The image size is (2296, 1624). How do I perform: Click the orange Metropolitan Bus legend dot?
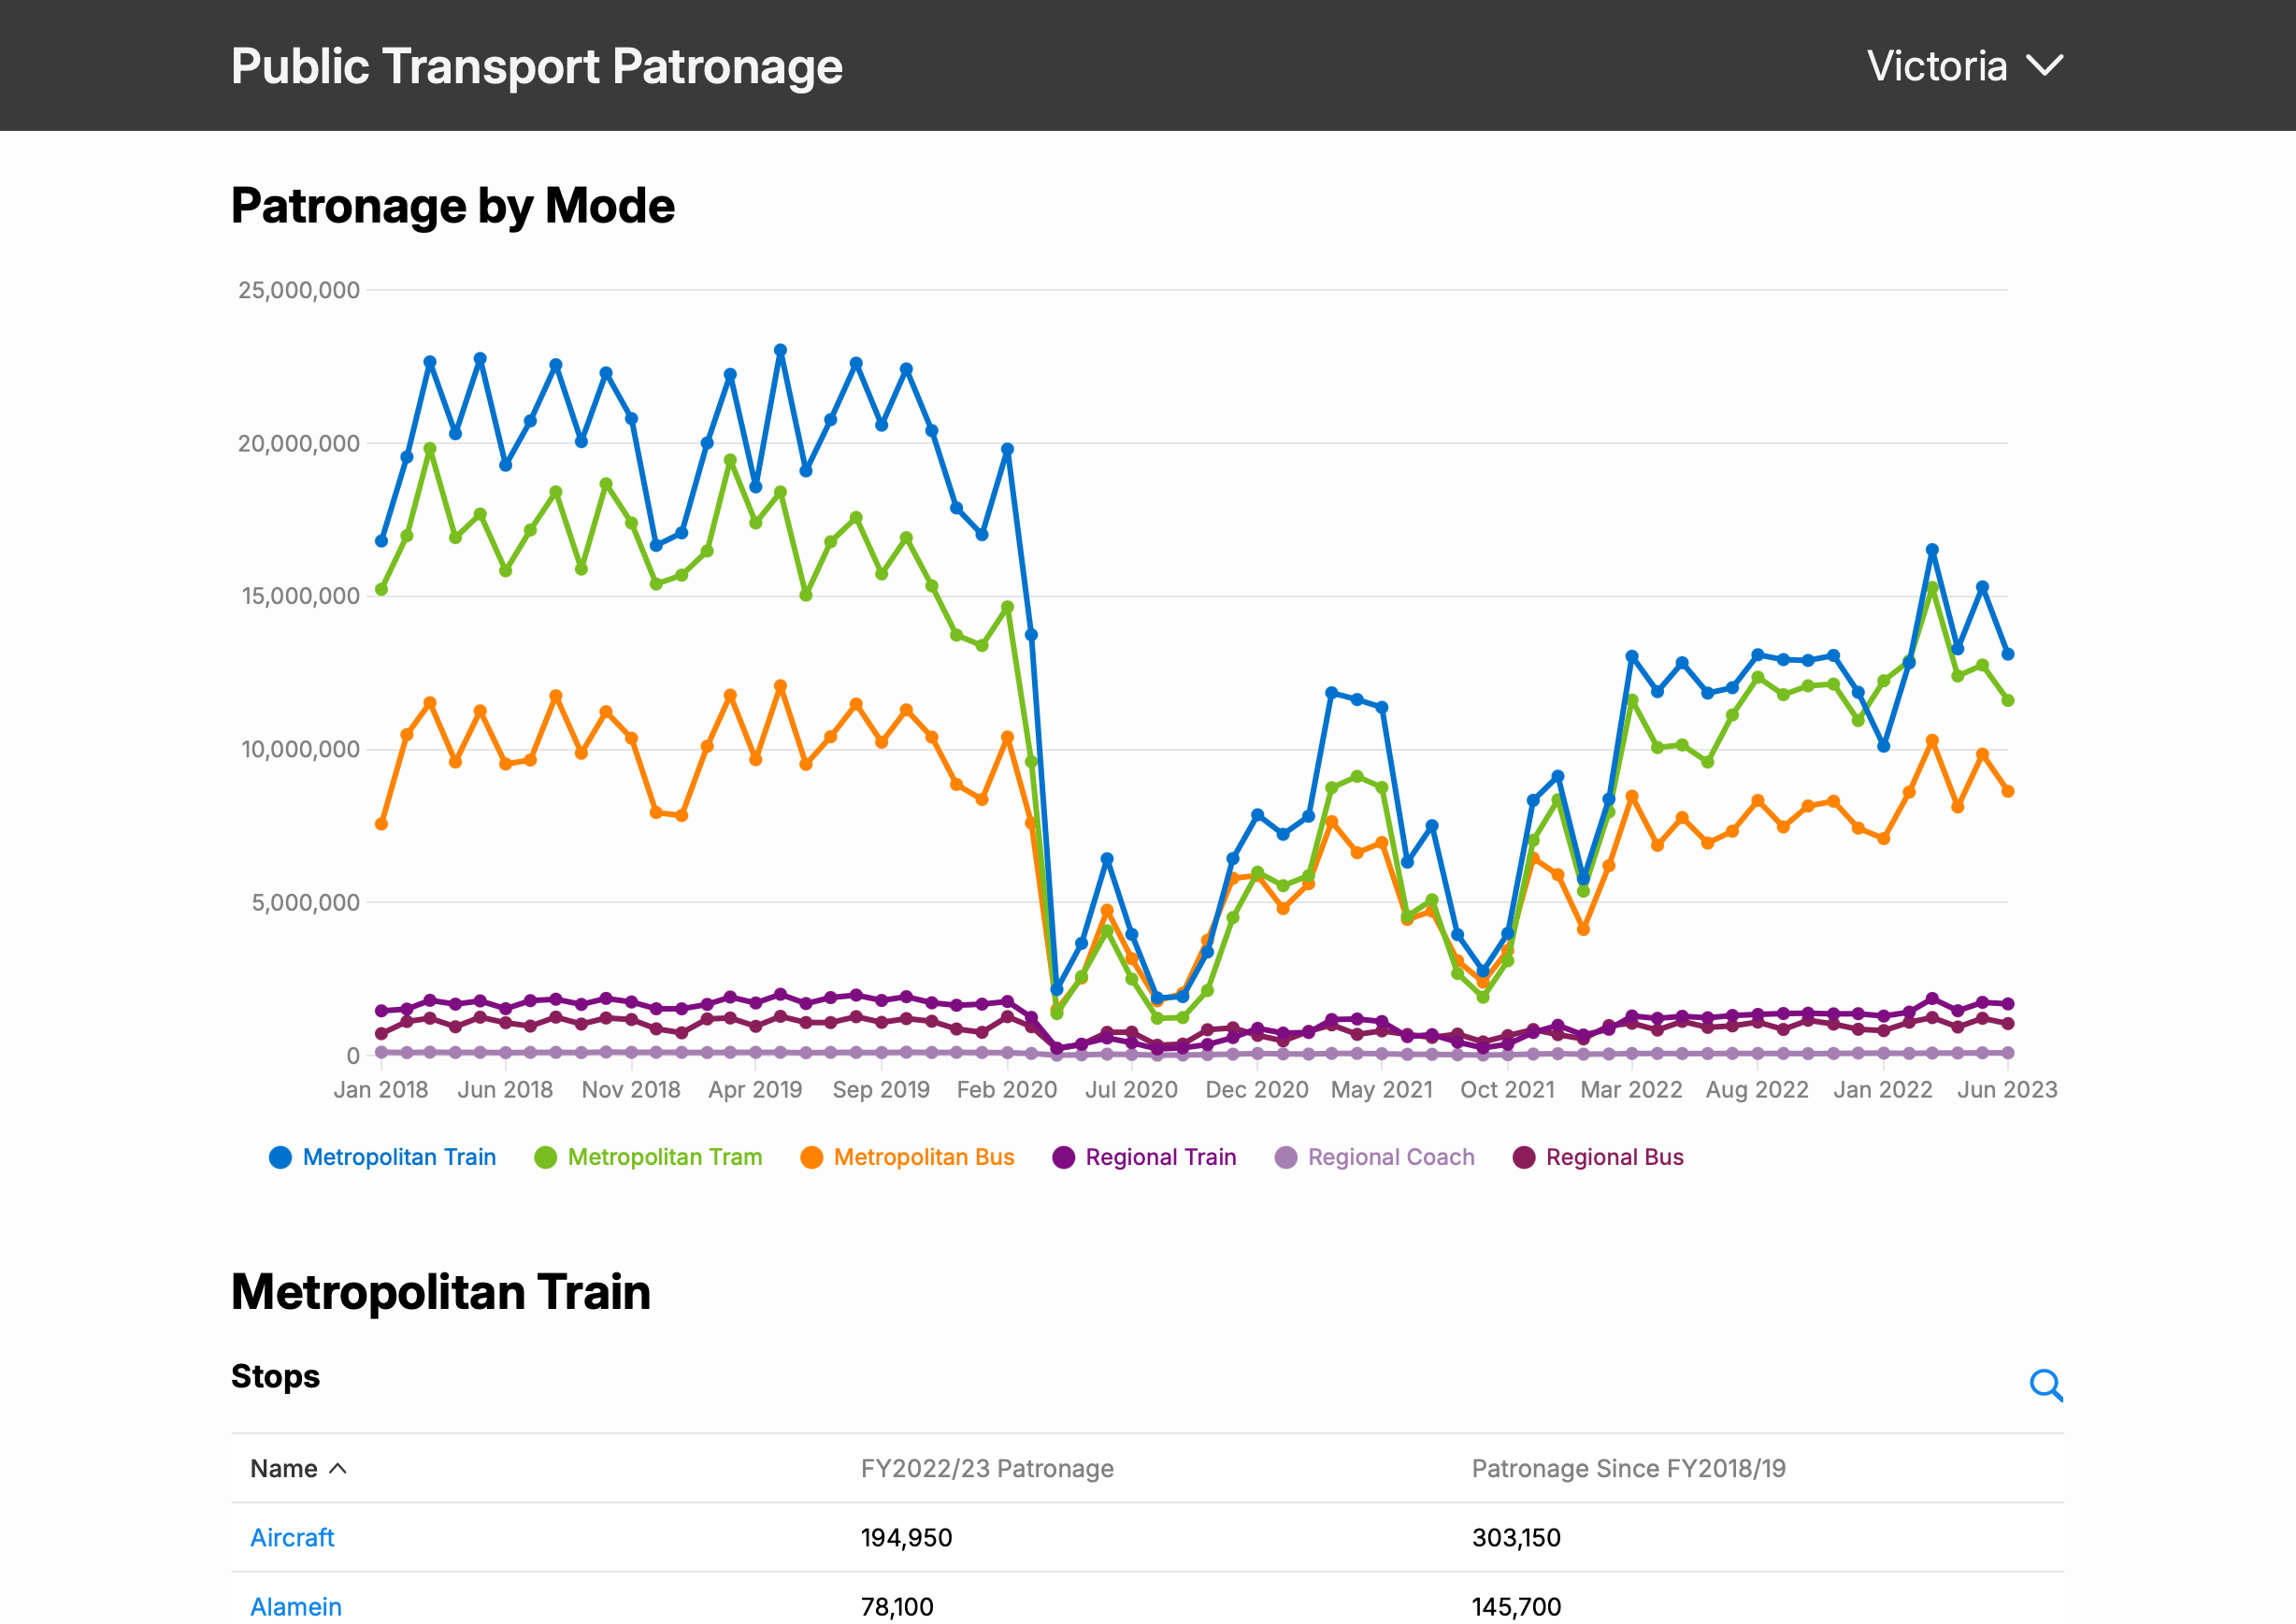pyautogui.click(x=811, y=1157)
